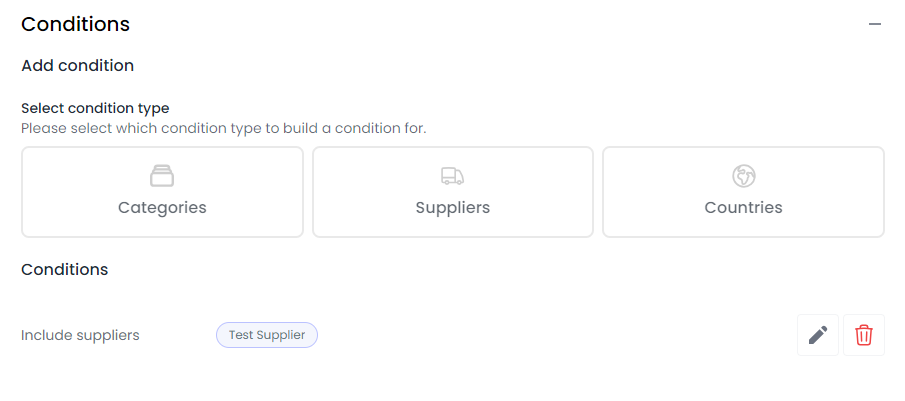Click the lower Conditions subheading above the list
The width and height of the screenshot is (905, 401).
[x=65, y=269]
